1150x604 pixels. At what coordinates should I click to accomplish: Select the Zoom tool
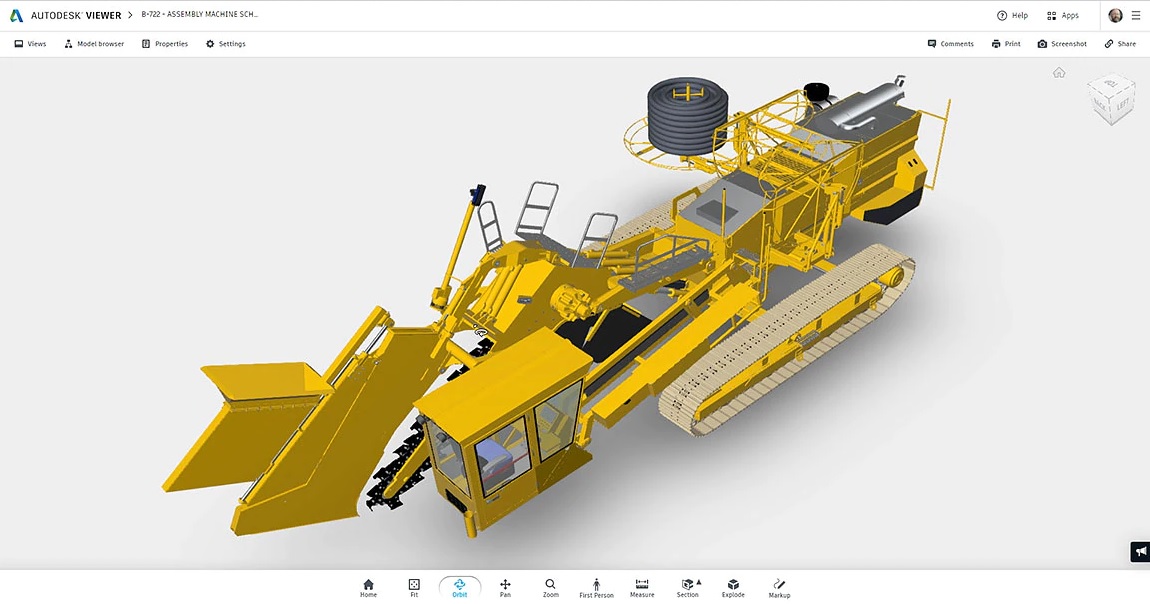551,588
